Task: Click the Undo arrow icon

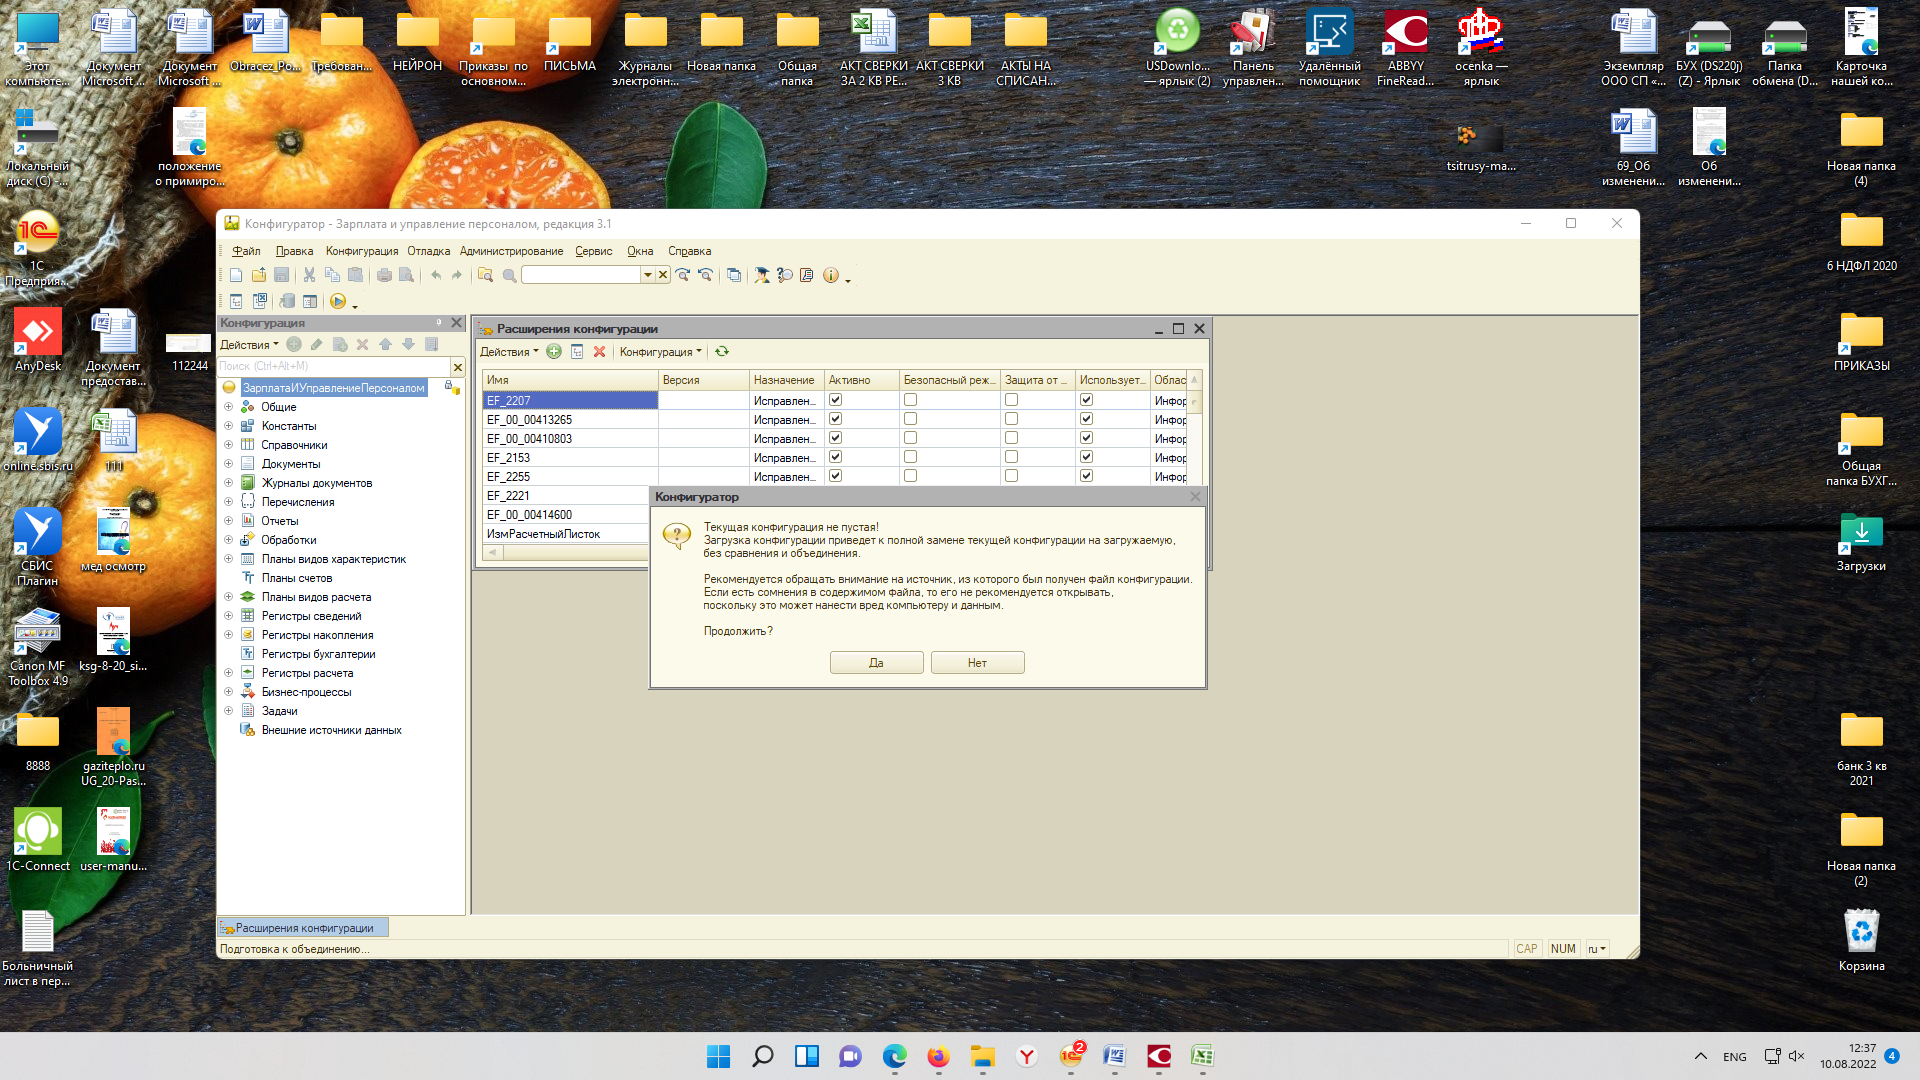Action: coord(436,275)
